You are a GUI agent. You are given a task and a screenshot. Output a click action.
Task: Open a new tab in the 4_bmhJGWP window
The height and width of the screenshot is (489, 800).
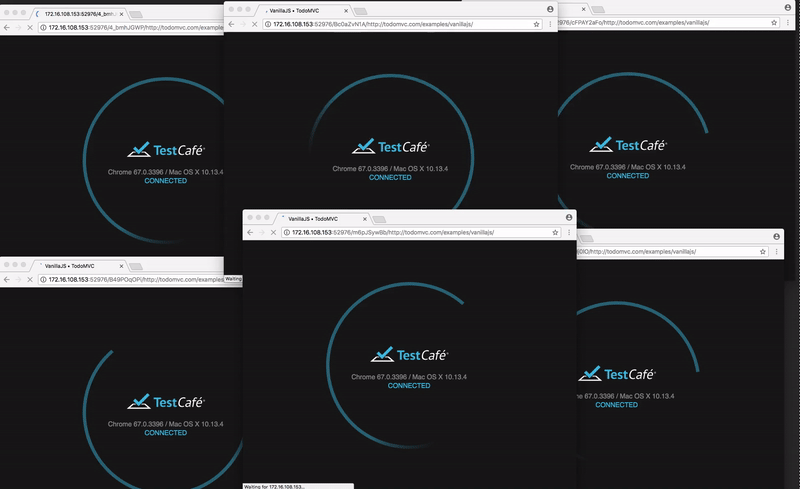[x=136, y=14]
